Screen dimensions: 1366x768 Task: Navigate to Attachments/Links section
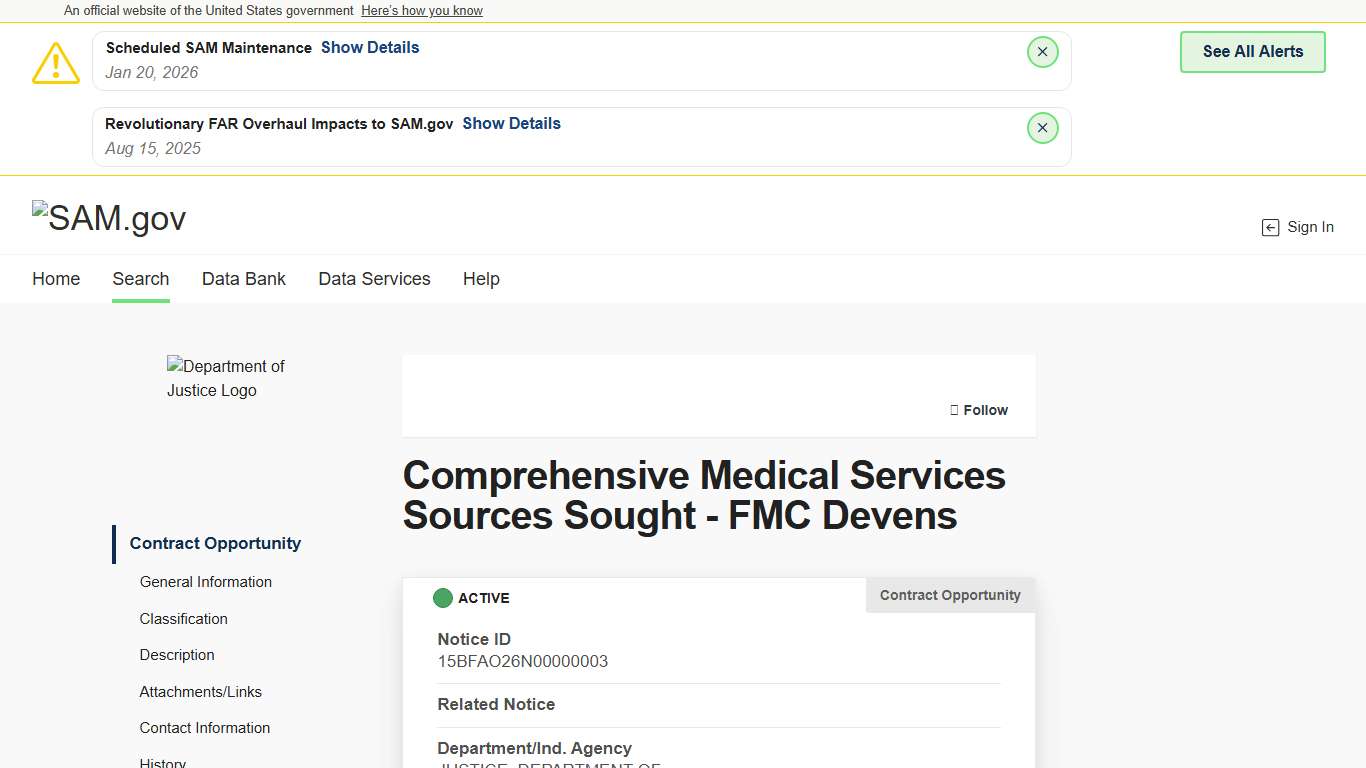pyautogui.click(x=201, y=692)
